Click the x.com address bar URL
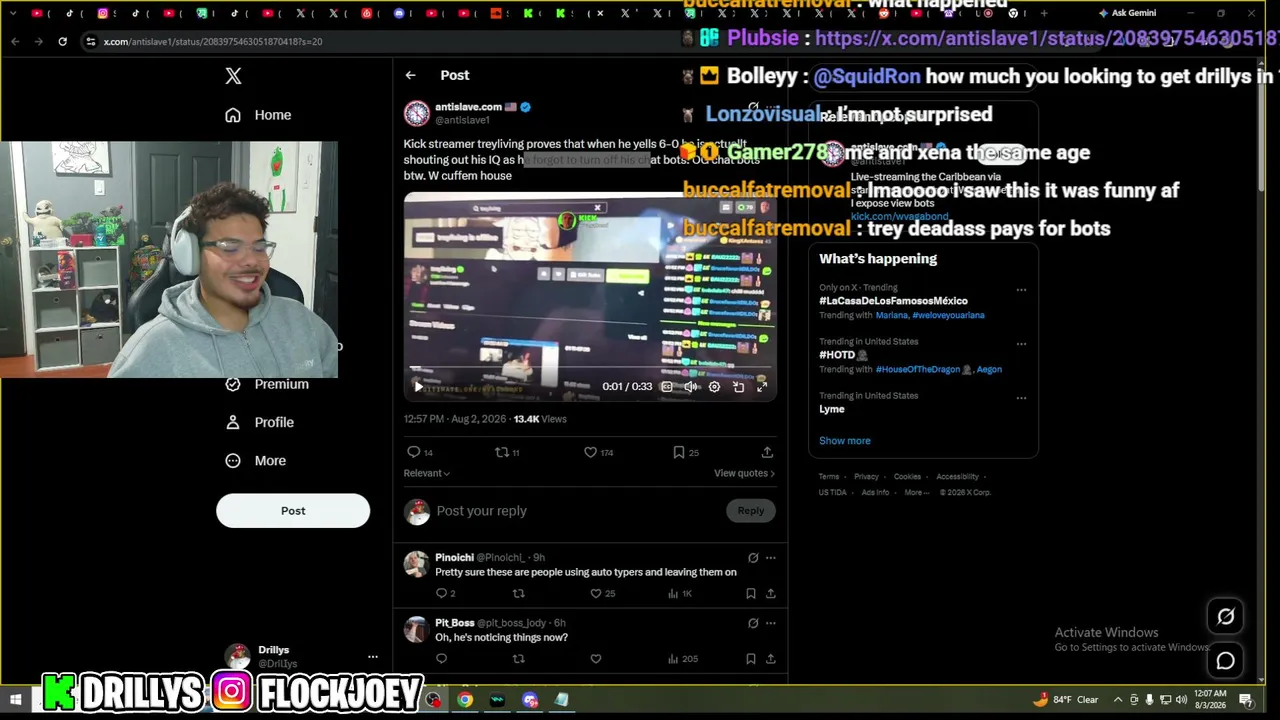The height and width of the screenshot is (720, 1280). 213,42
